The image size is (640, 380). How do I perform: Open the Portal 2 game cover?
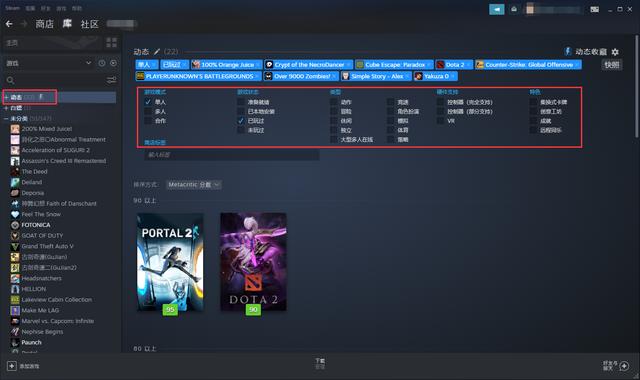pyautogui.click(x=170, y=262)
